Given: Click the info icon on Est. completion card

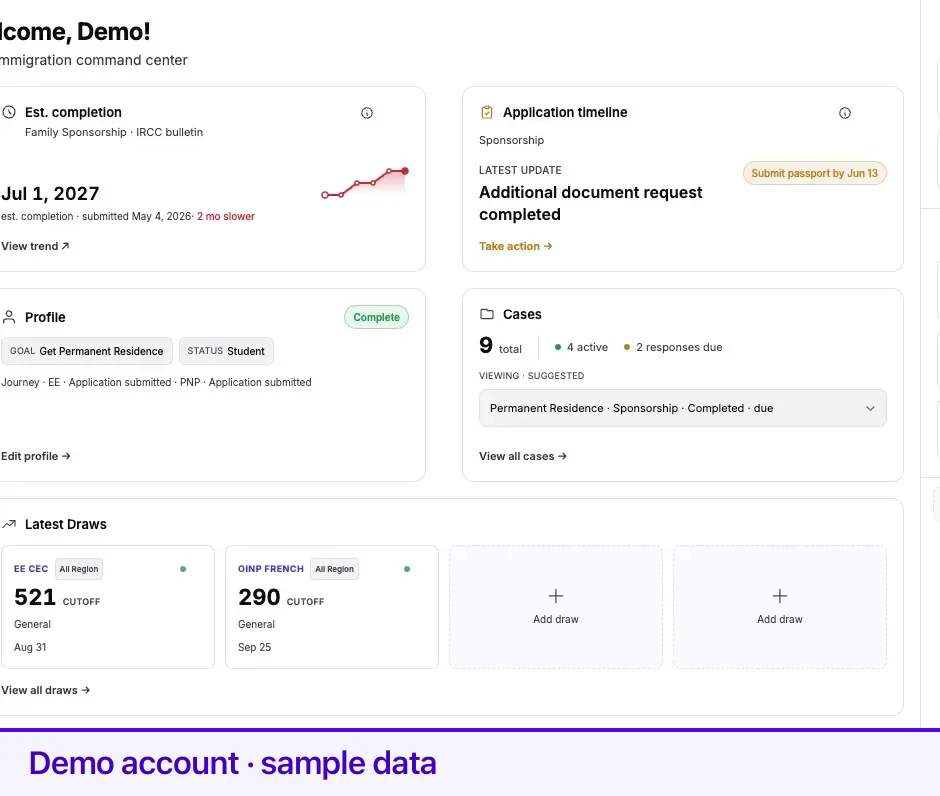Looking at the screenshot, I should point(367,113).
